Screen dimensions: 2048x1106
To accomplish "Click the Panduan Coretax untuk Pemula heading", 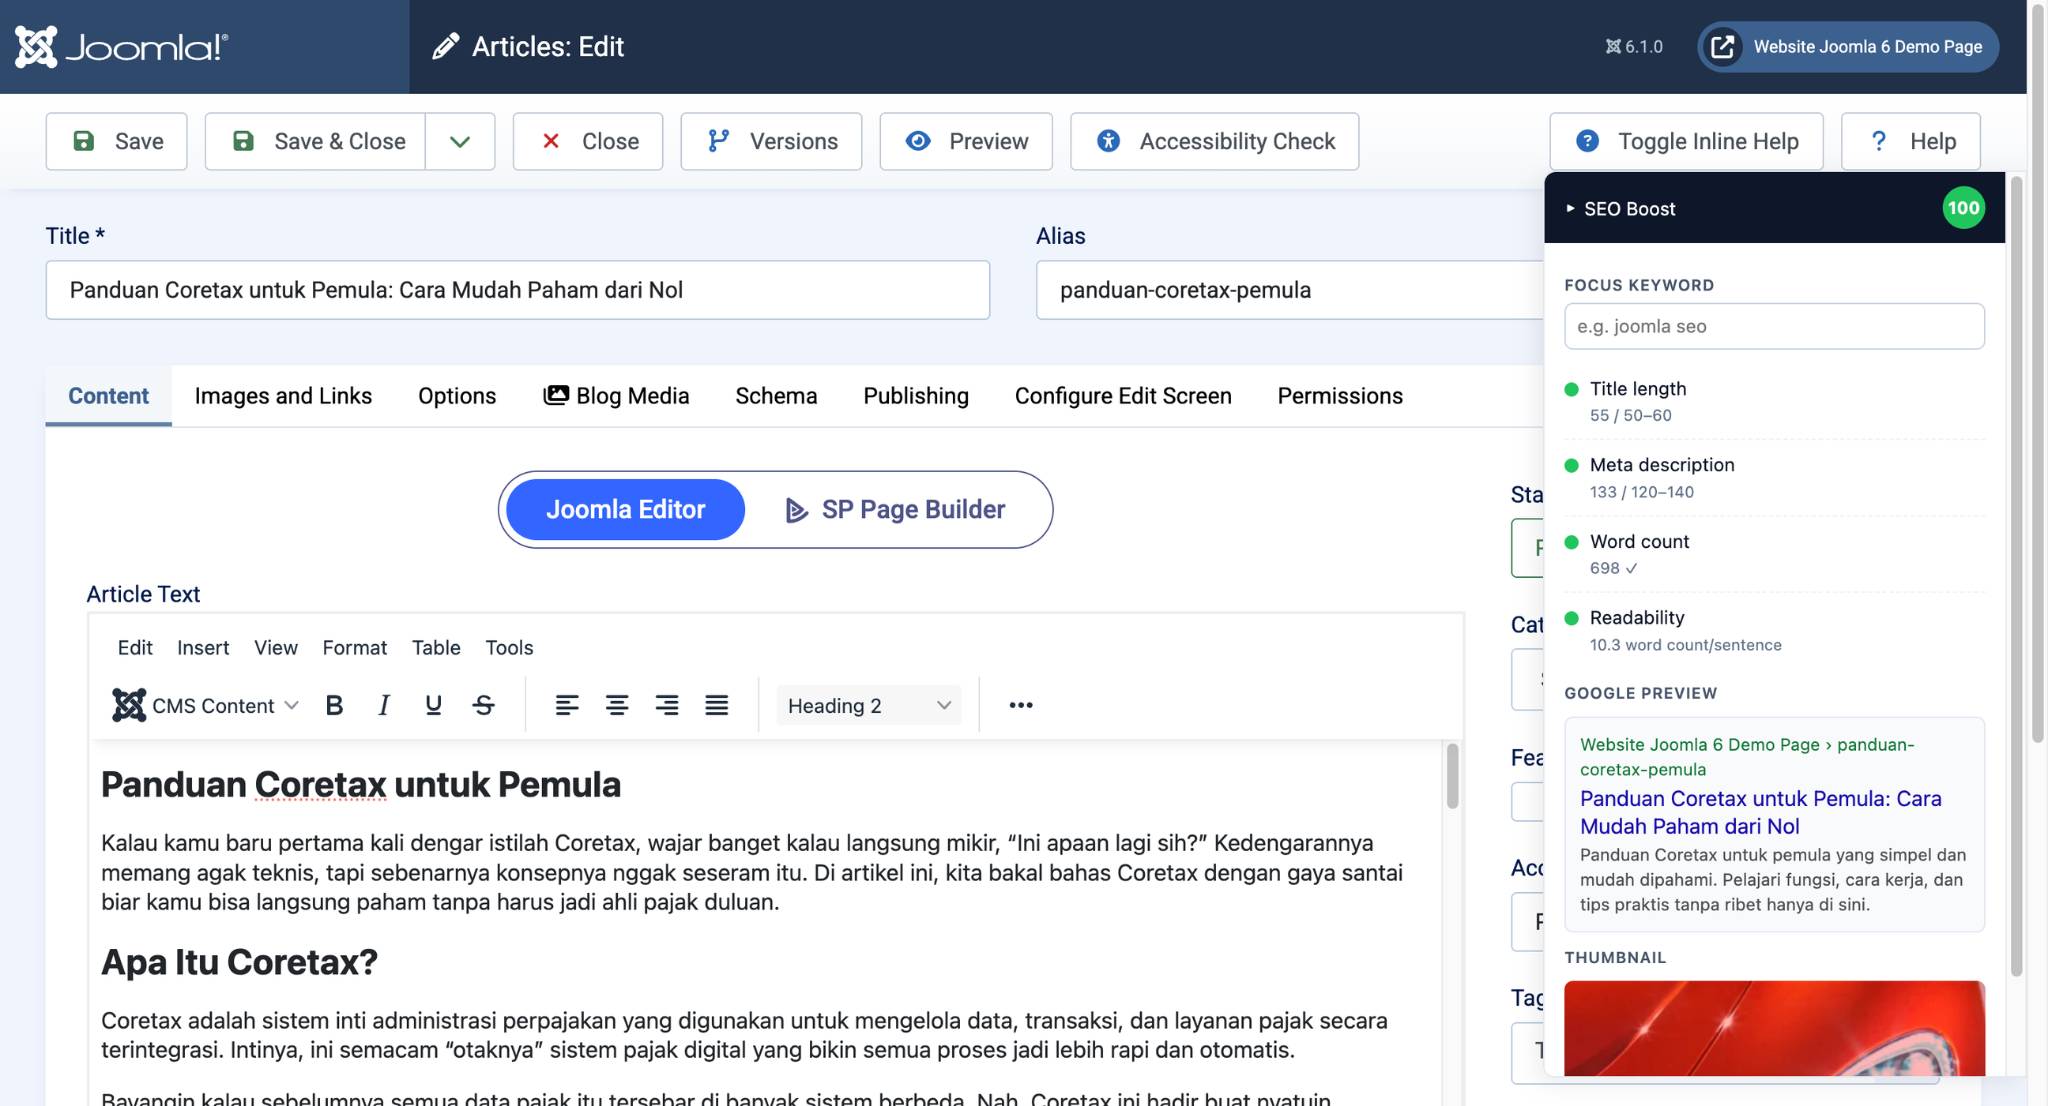I will pyautogui.click(x=361, y=785).
